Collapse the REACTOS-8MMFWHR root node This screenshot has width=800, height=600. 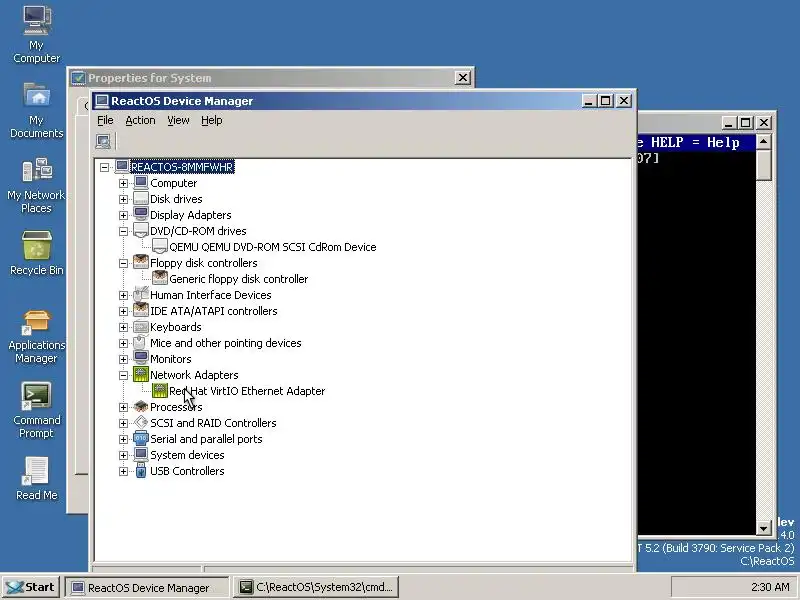point(105,167)
